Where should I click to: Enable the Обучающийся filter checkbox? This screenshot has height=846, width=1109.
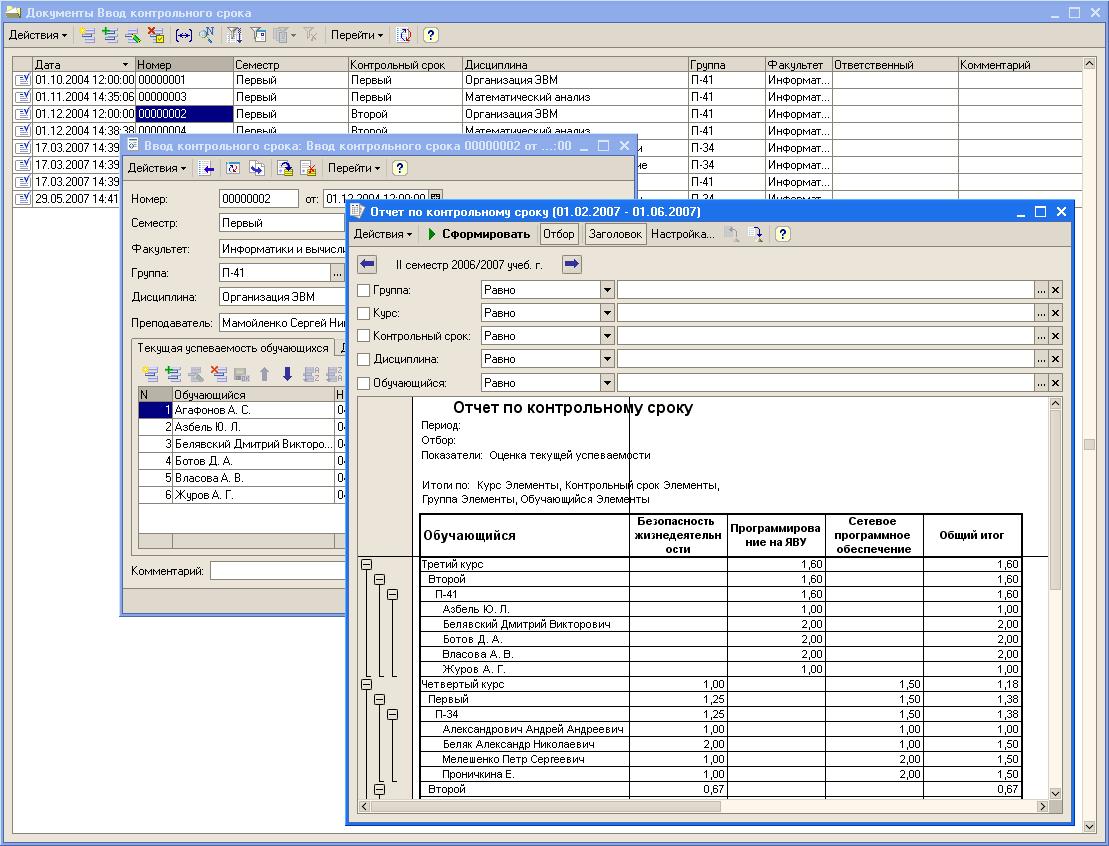coord(364,383)
